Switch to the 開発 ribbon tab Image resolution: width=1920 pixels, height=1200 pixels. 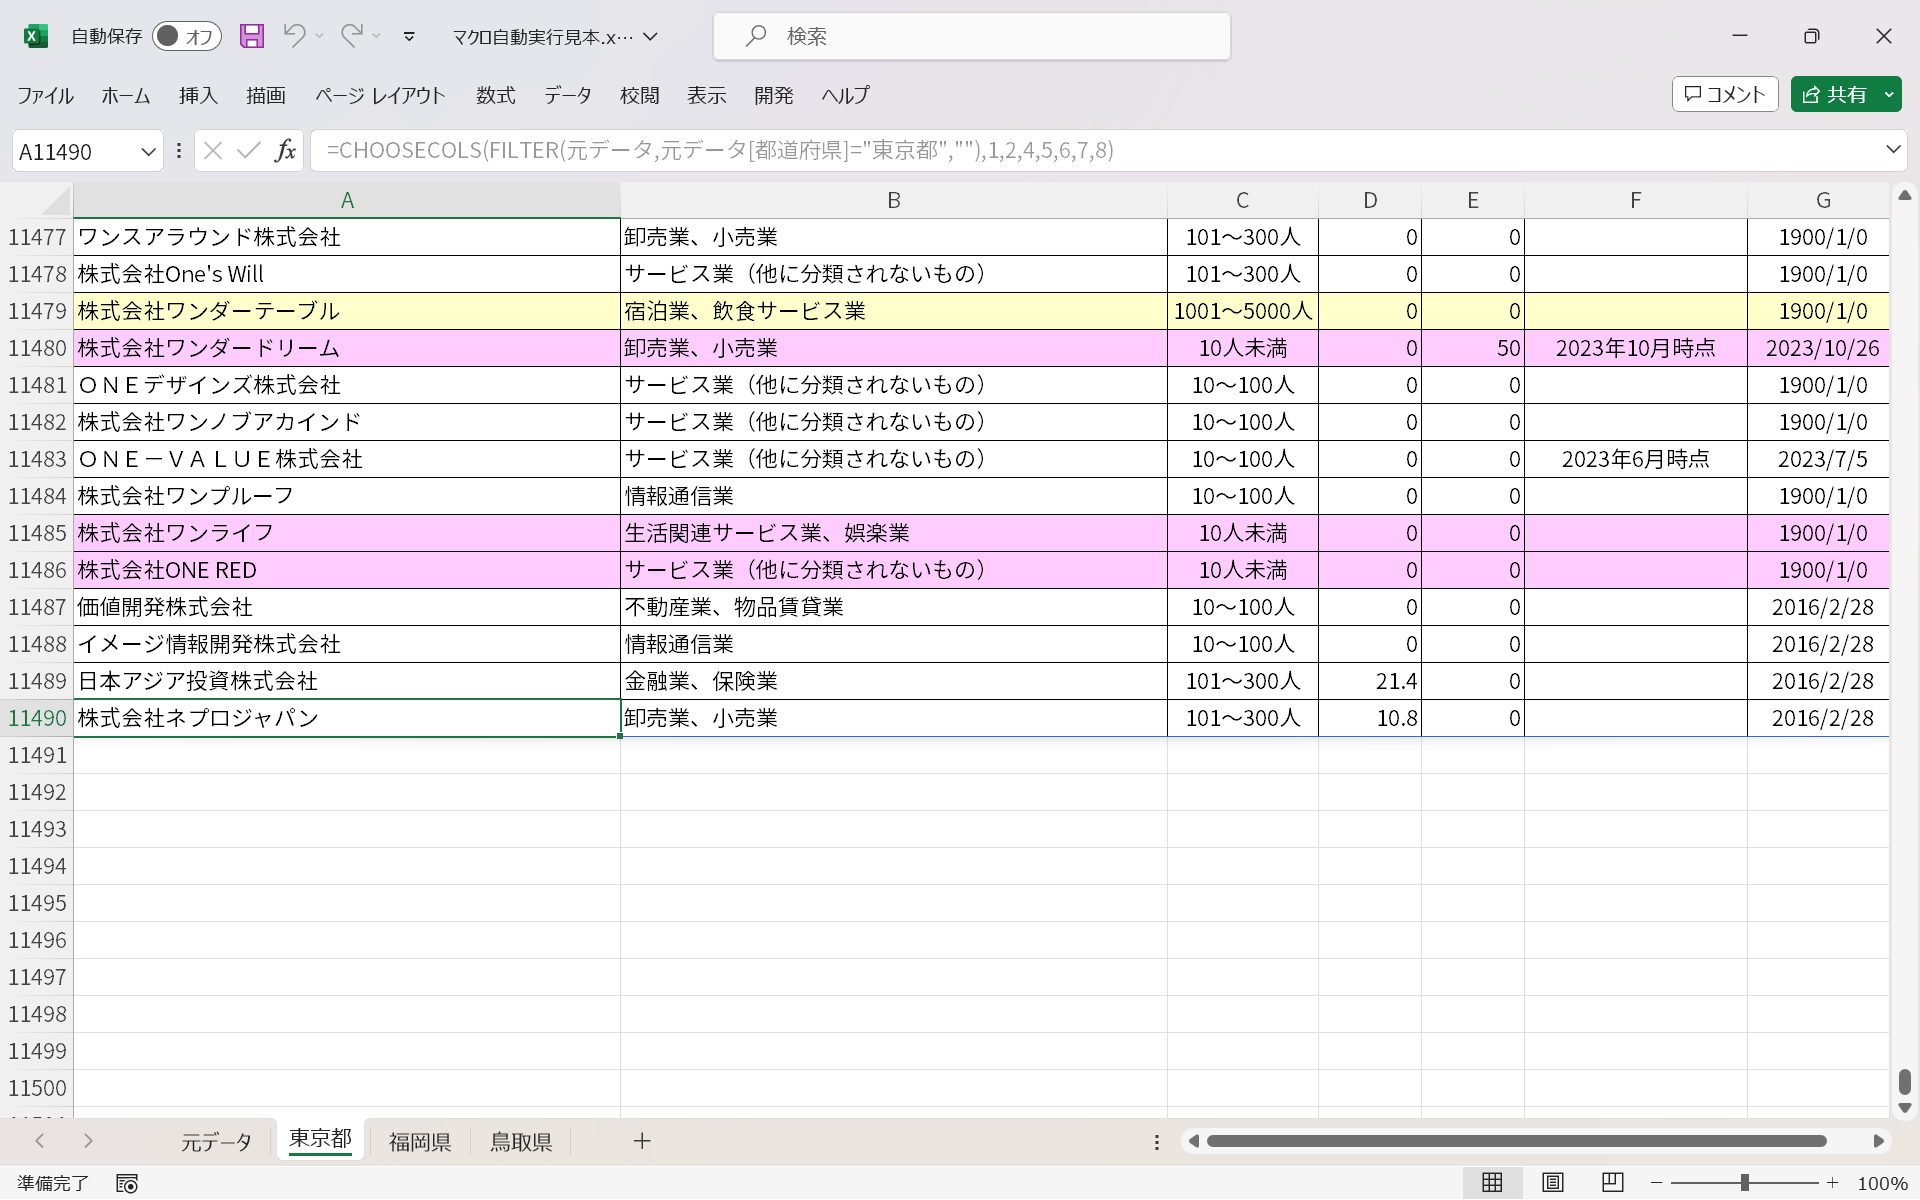[772, 95]
